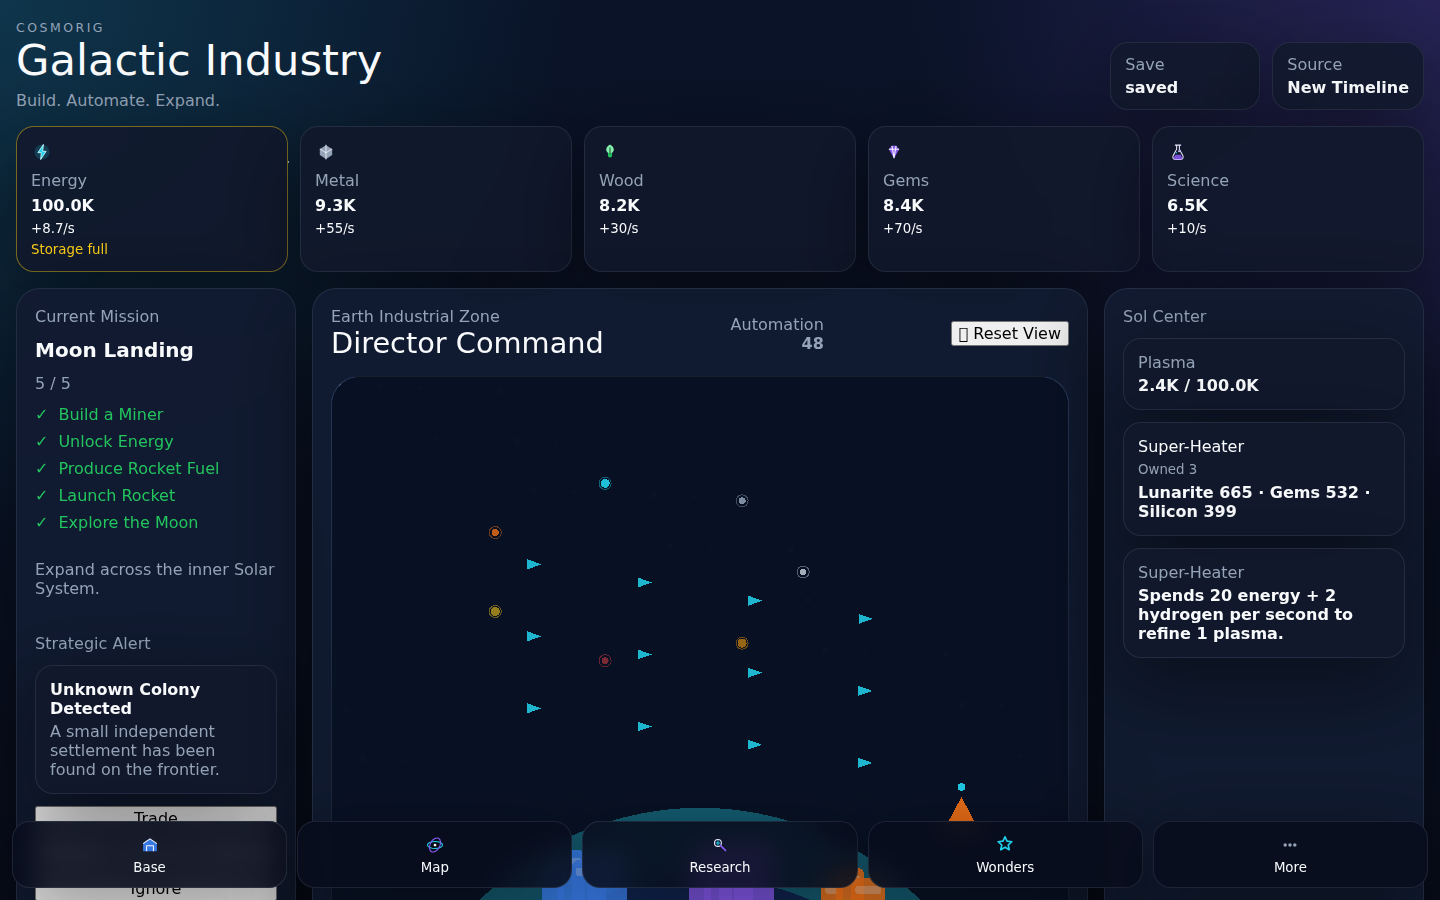Open the Wood resource card

(720, 199)
